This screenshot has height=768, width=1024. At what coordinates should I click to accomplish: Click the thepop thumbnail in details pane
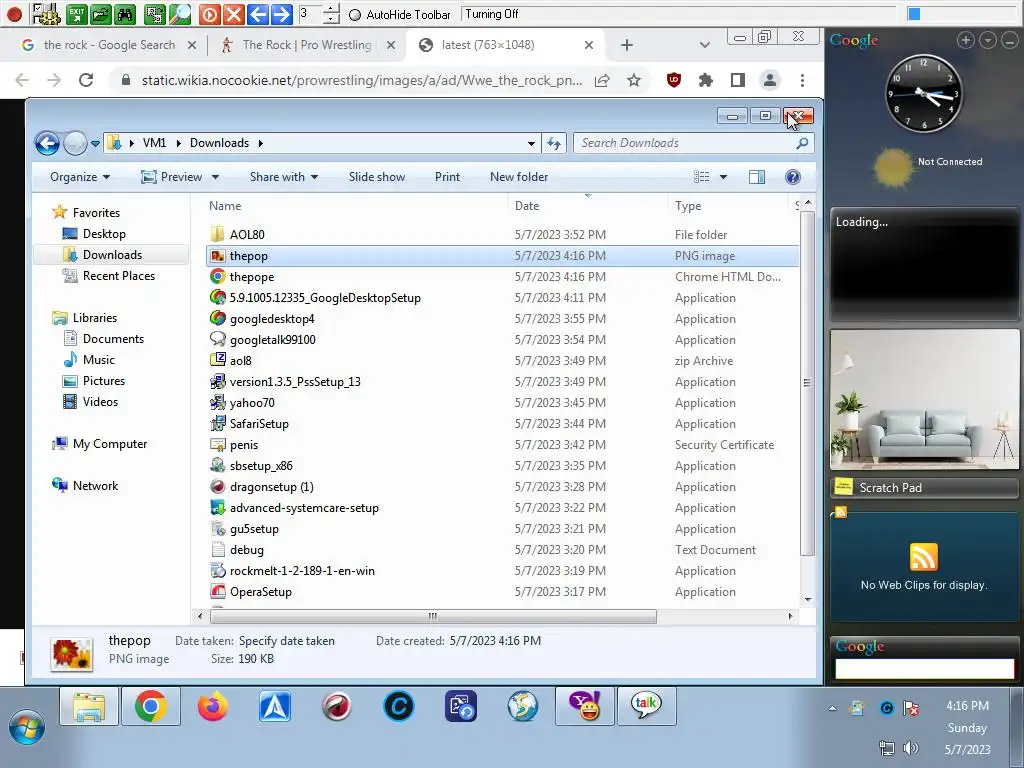pos(71,654)
